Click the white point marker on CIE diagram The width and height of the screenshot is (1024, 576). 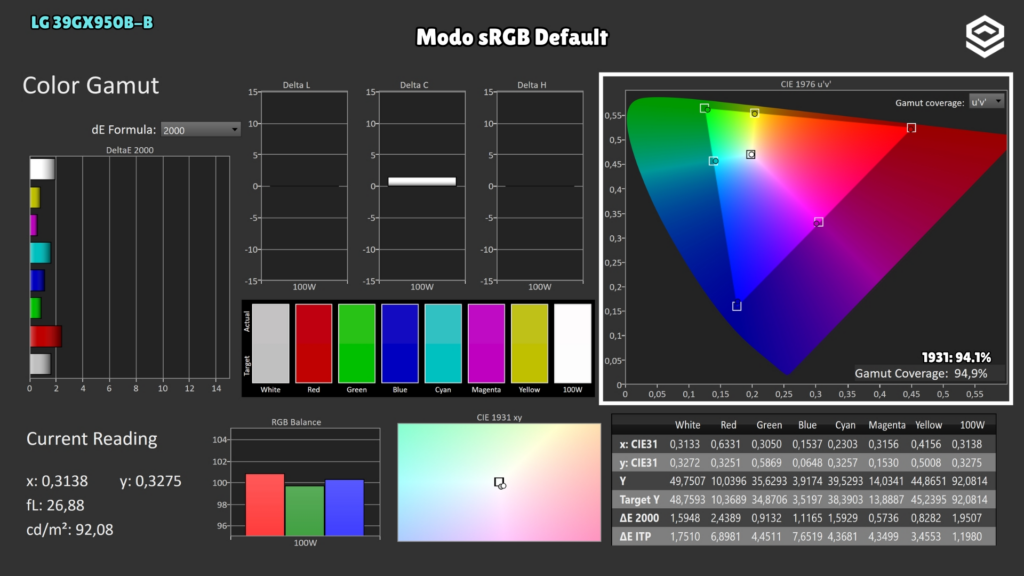(750, 155)
